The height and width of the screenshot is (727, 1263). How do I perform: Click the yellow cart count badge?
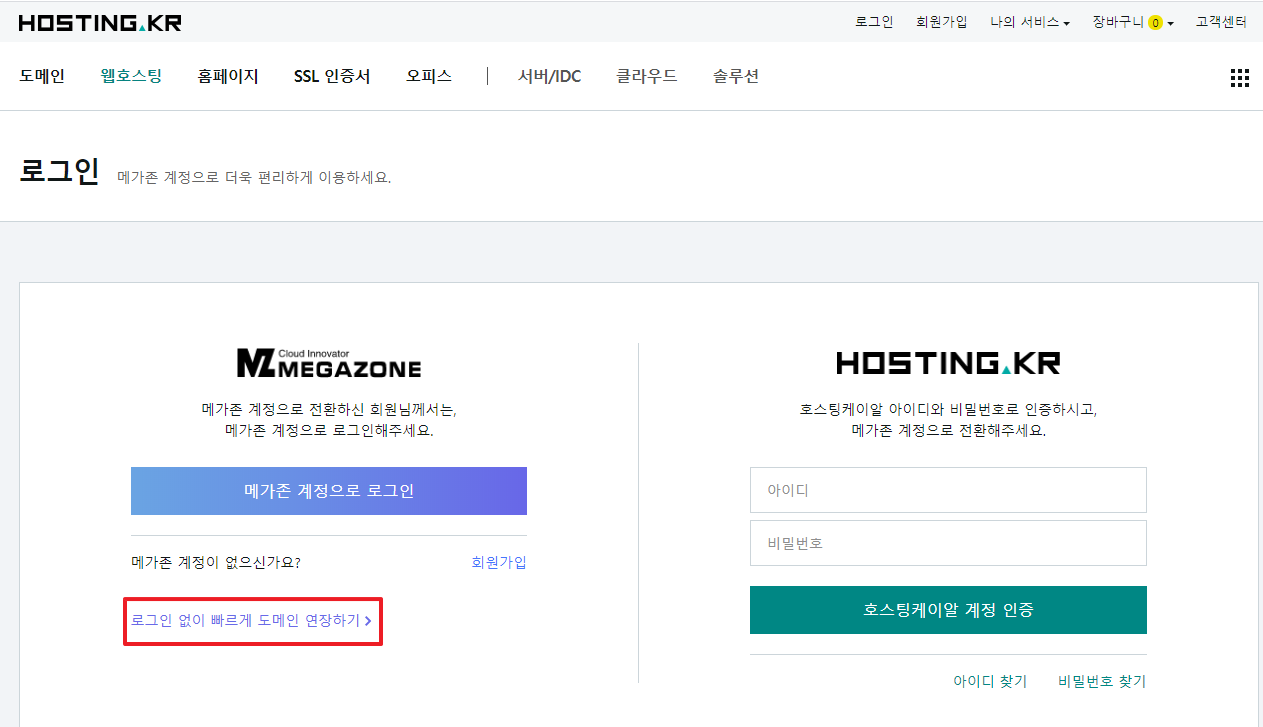pos(1155,23)
